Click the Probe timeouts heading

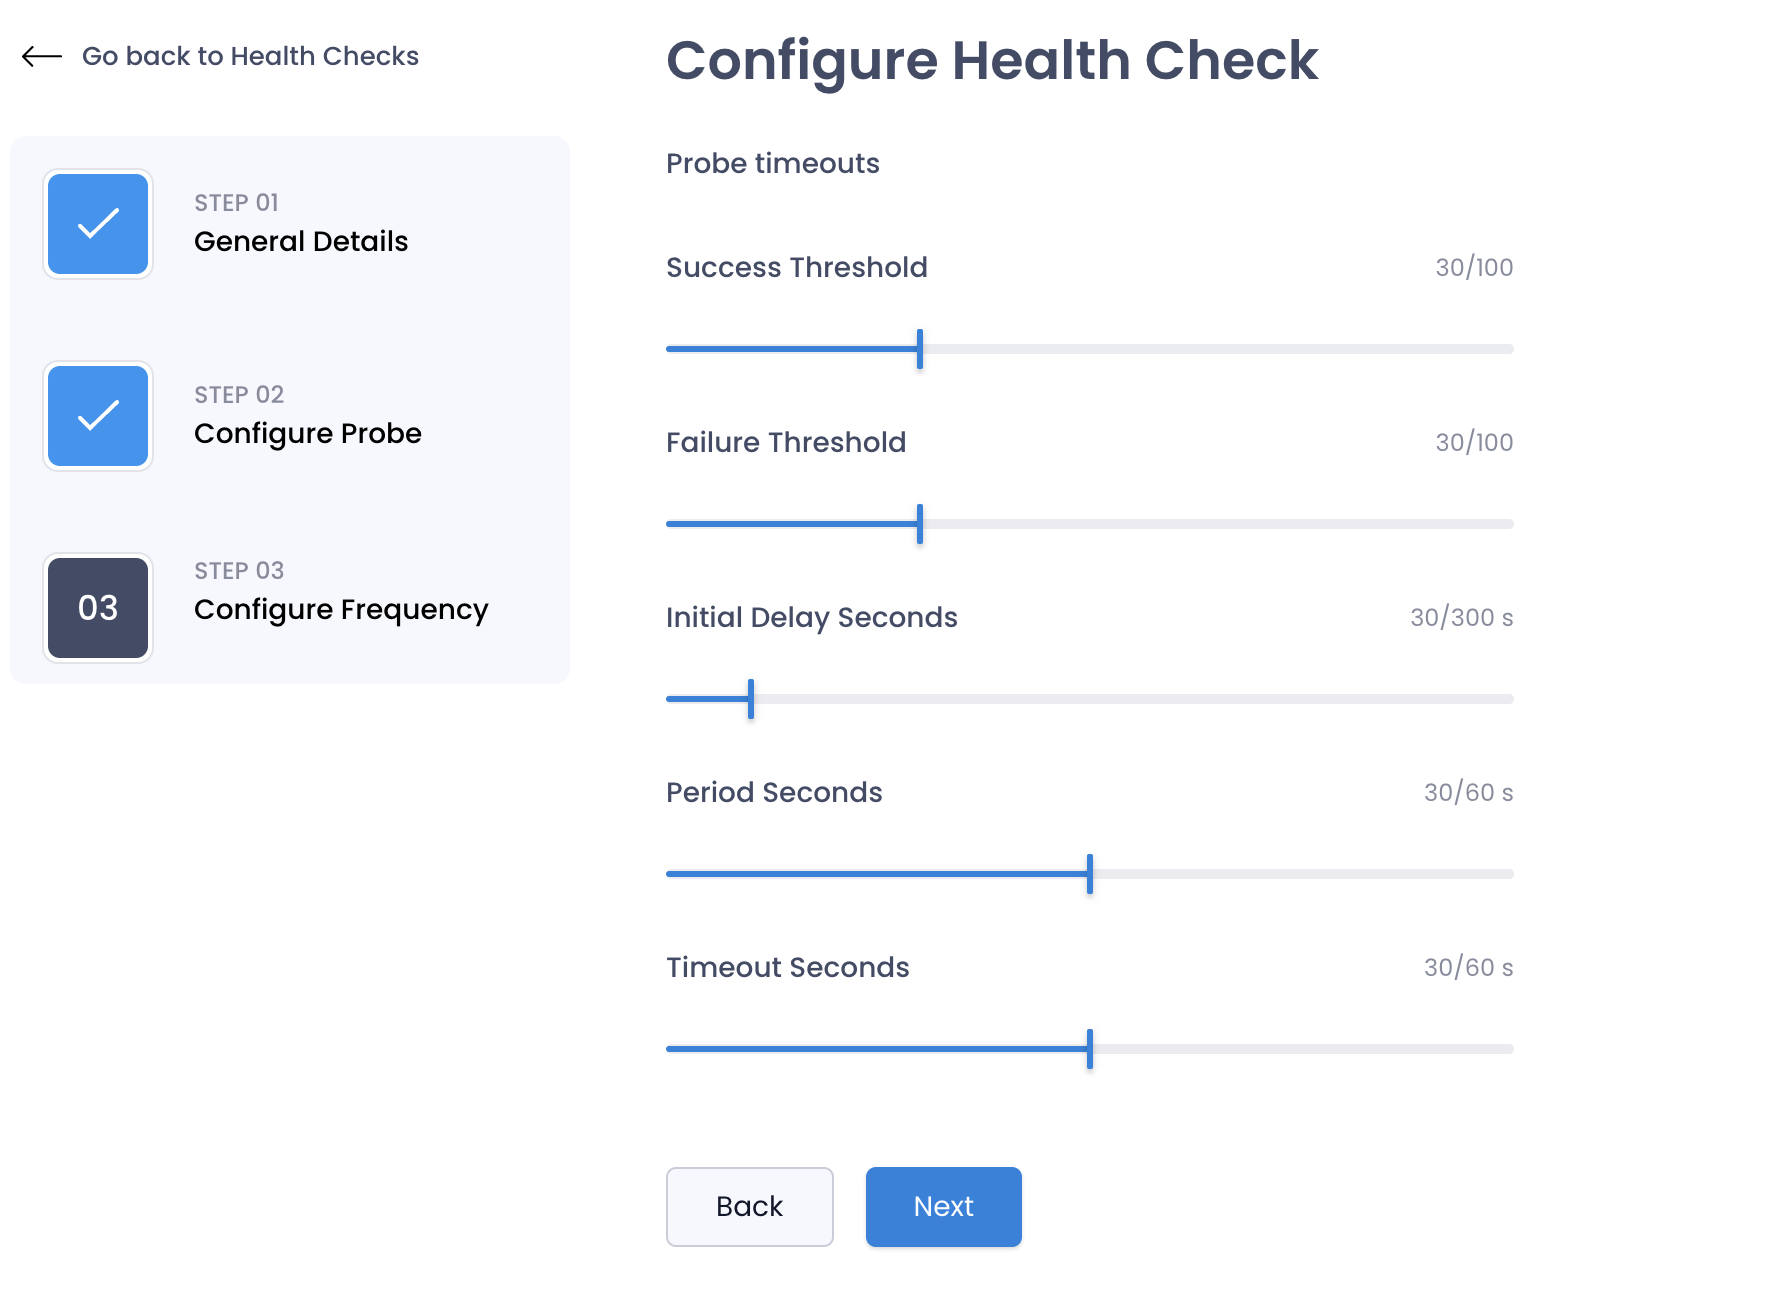click(x=773, y=163)
